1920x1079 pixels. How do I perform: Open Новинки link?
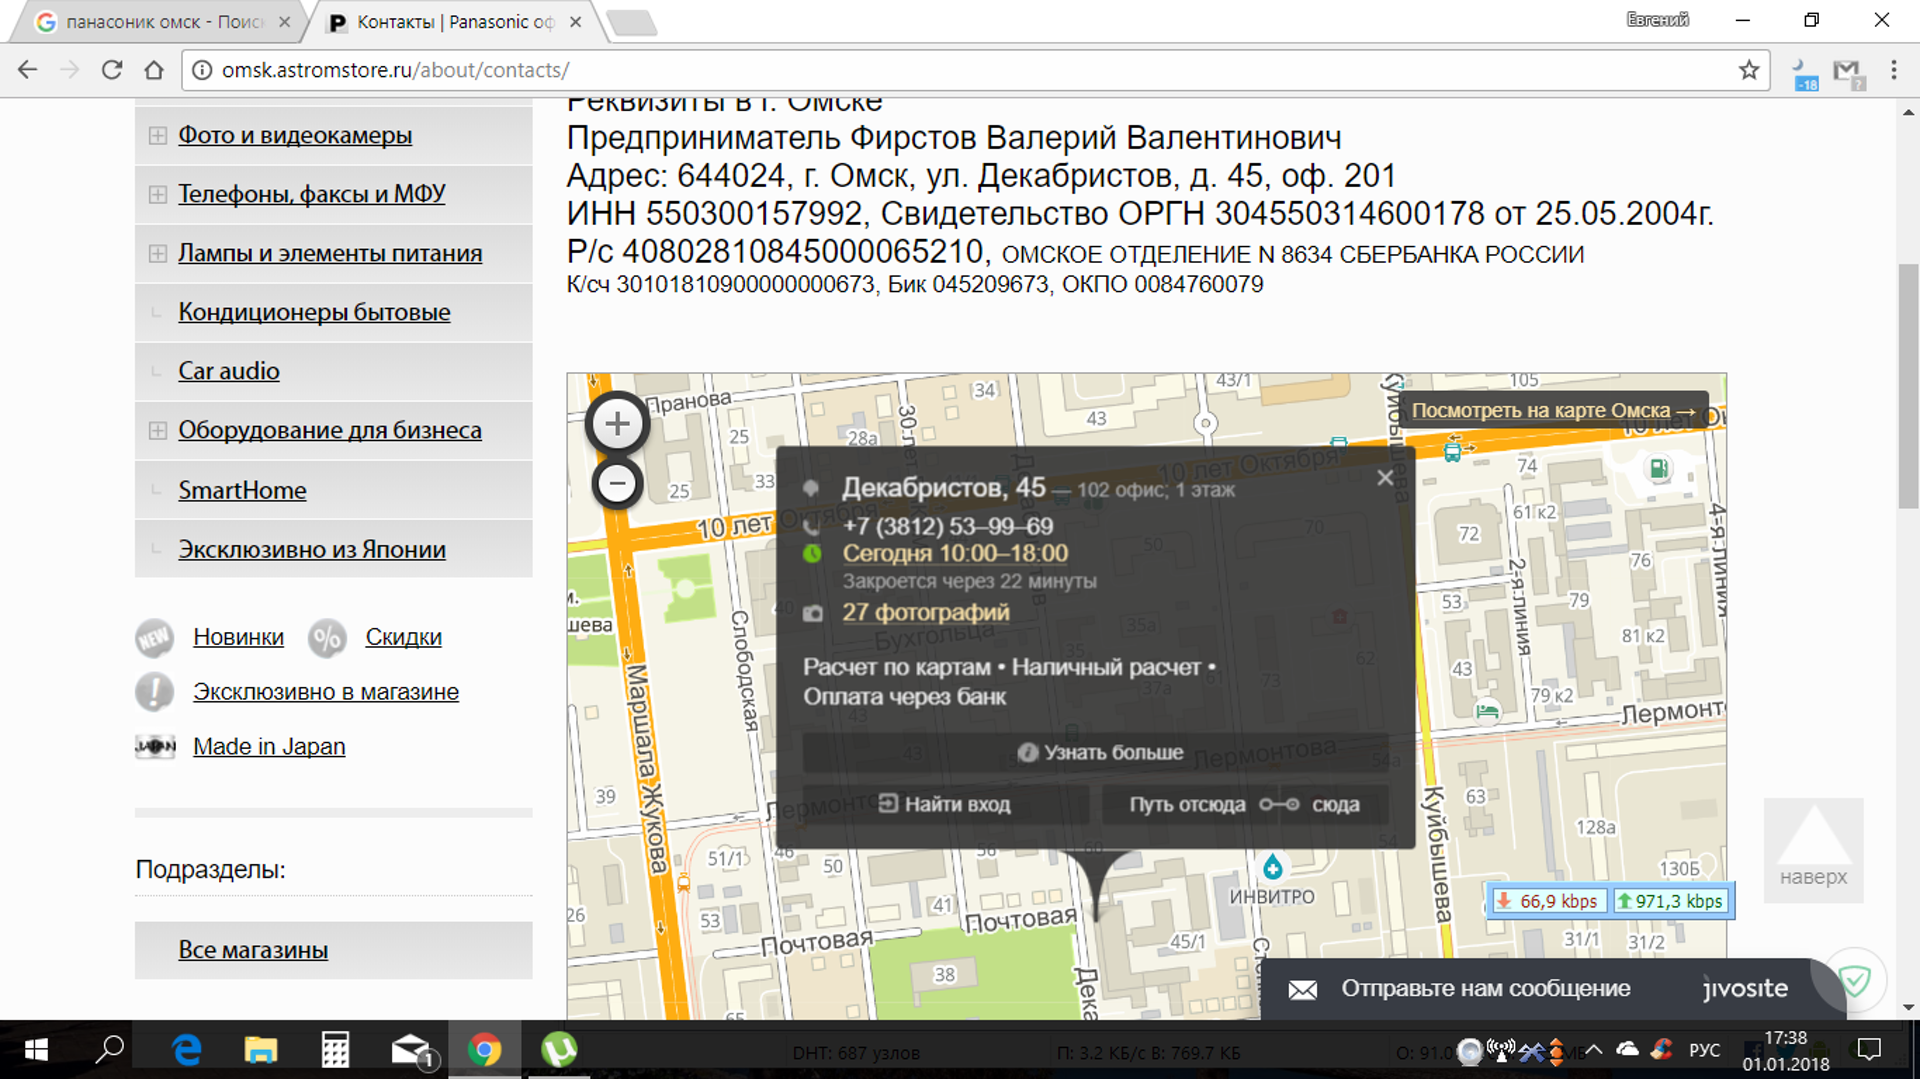(x=238, y=637)
